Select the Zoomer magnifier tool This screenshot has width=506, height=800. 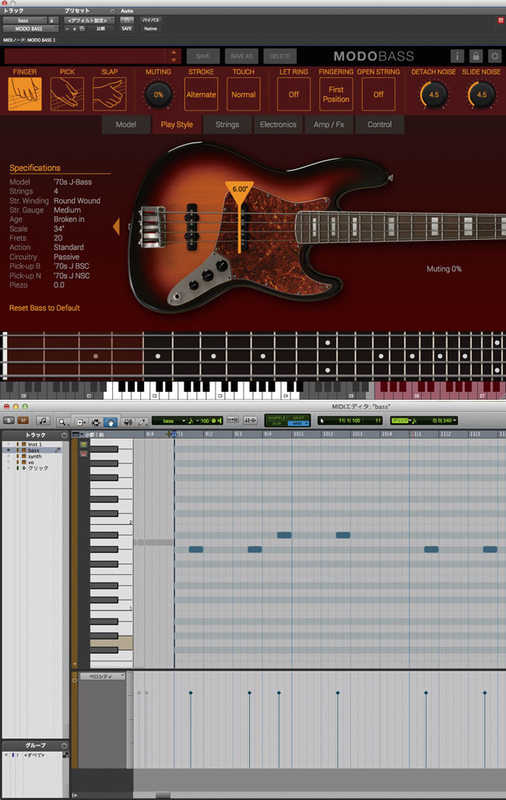click(63, 422)
